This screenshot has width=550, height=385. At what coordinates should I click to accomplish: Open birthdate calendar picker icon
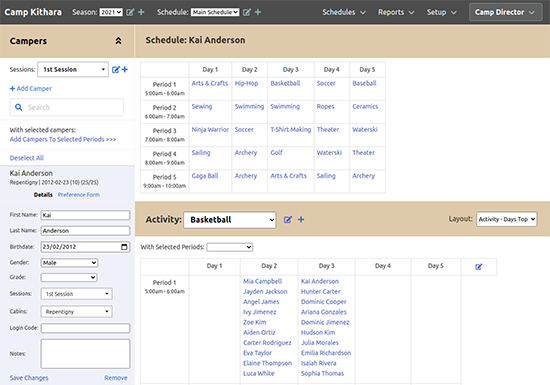(x=124, y=247)
